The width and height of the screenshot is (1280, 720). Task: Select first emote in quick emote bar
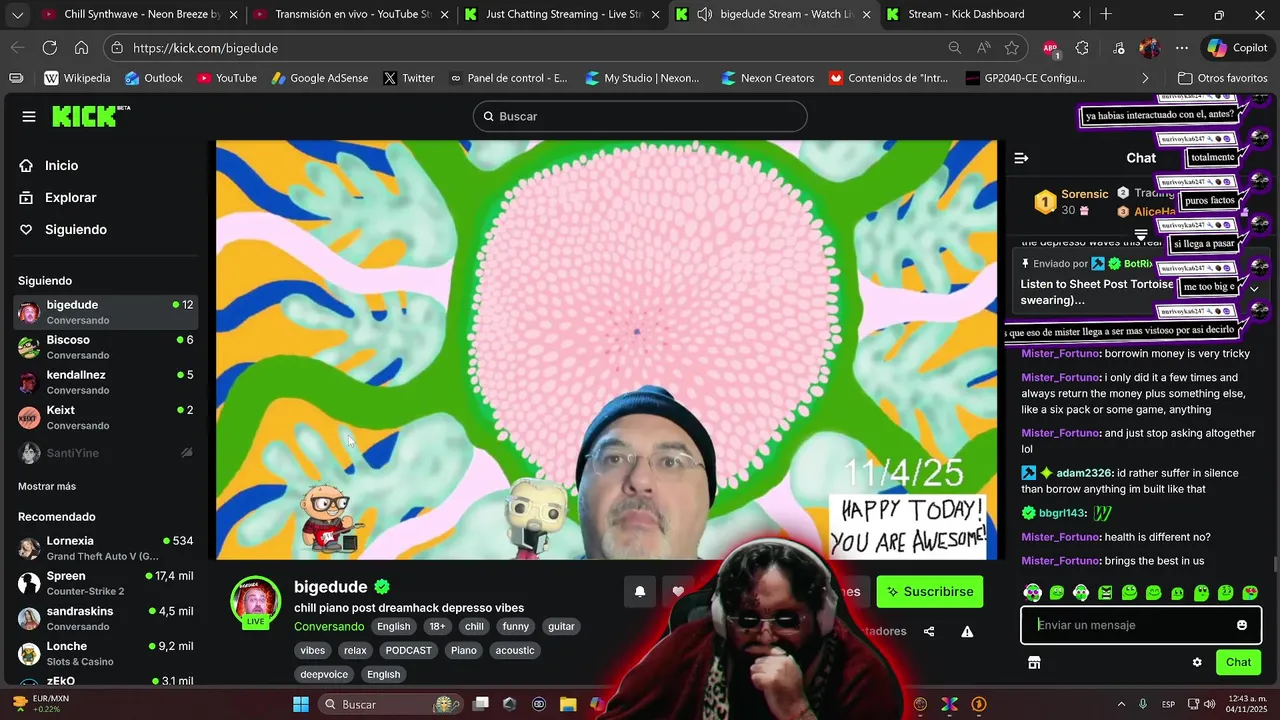pos(1033,592)
